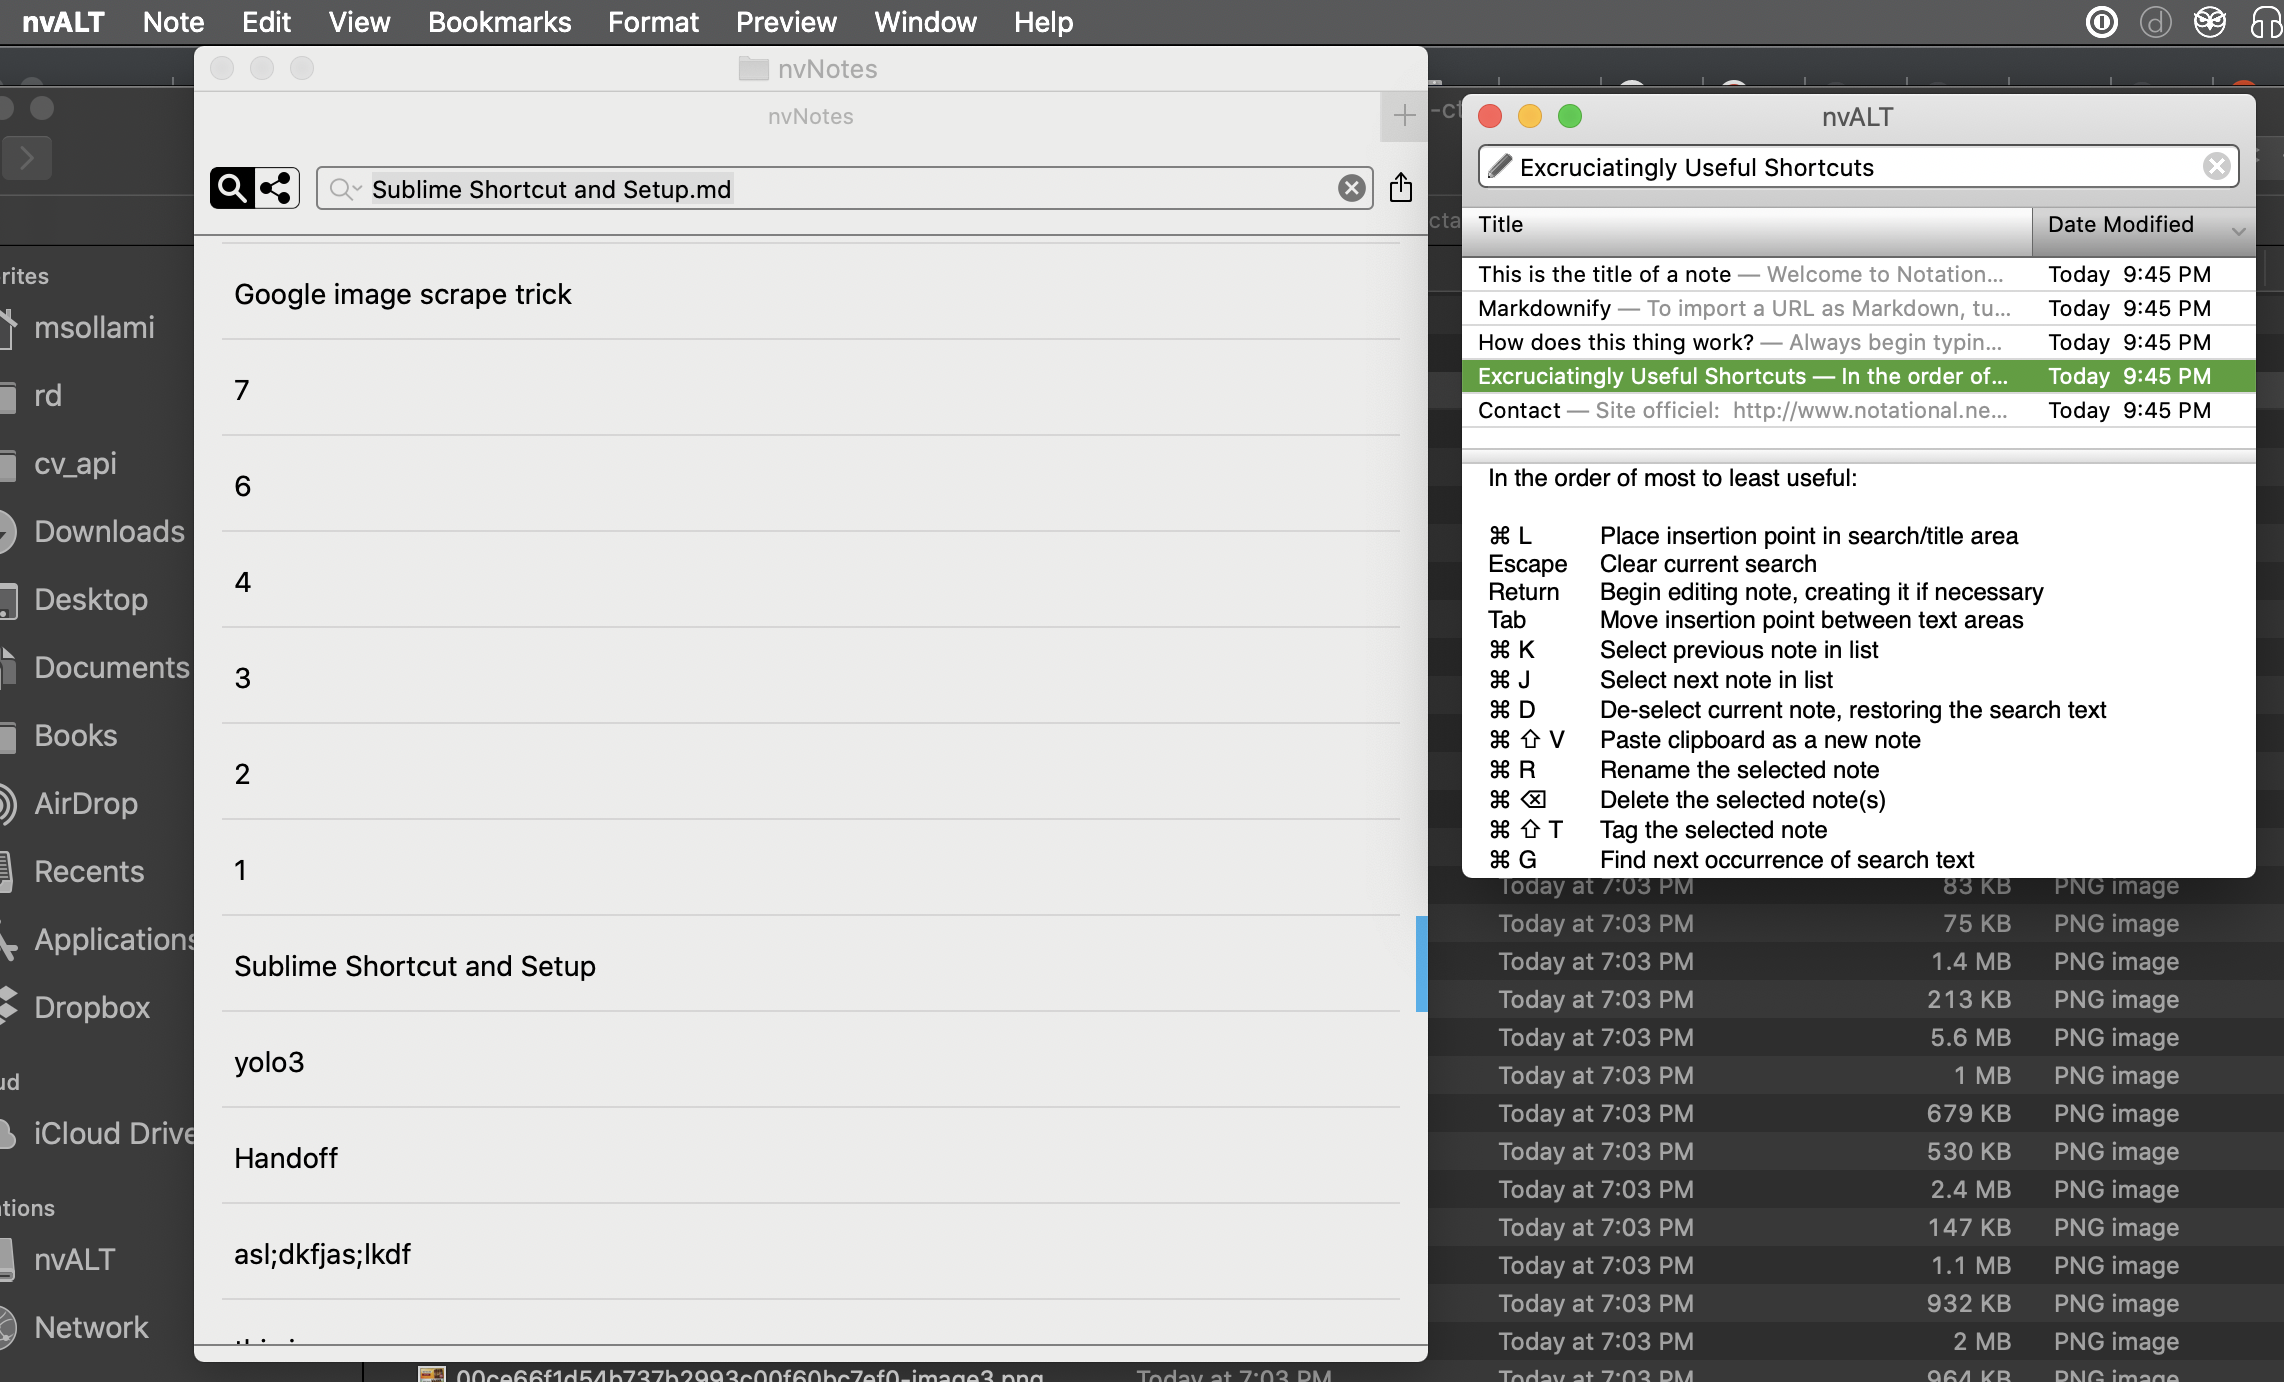Open the headphones menu bar icon
This screenshot has height=1382, width=2284.
pos(2264,22)
